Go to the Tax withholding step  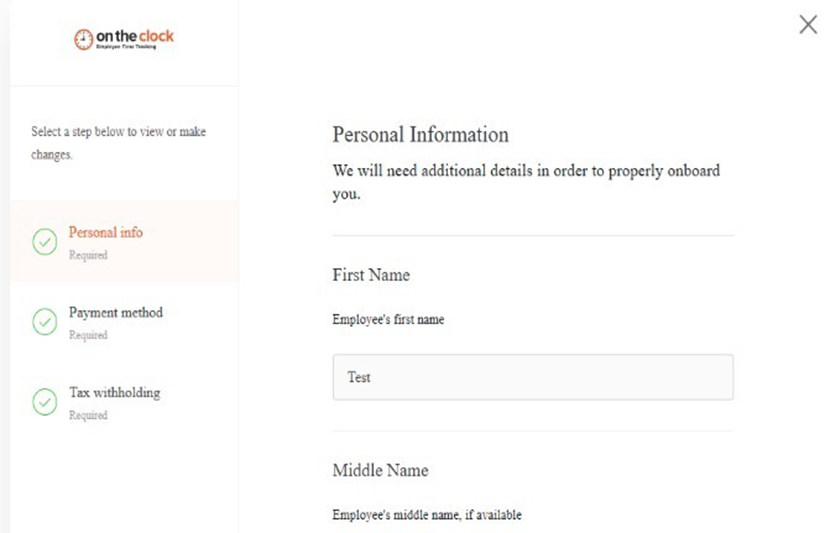point(114,393)
